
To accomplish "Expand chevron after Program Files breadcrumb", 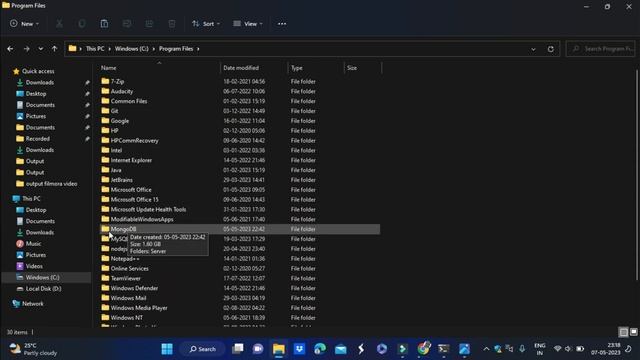I will [x=198, y=49].
